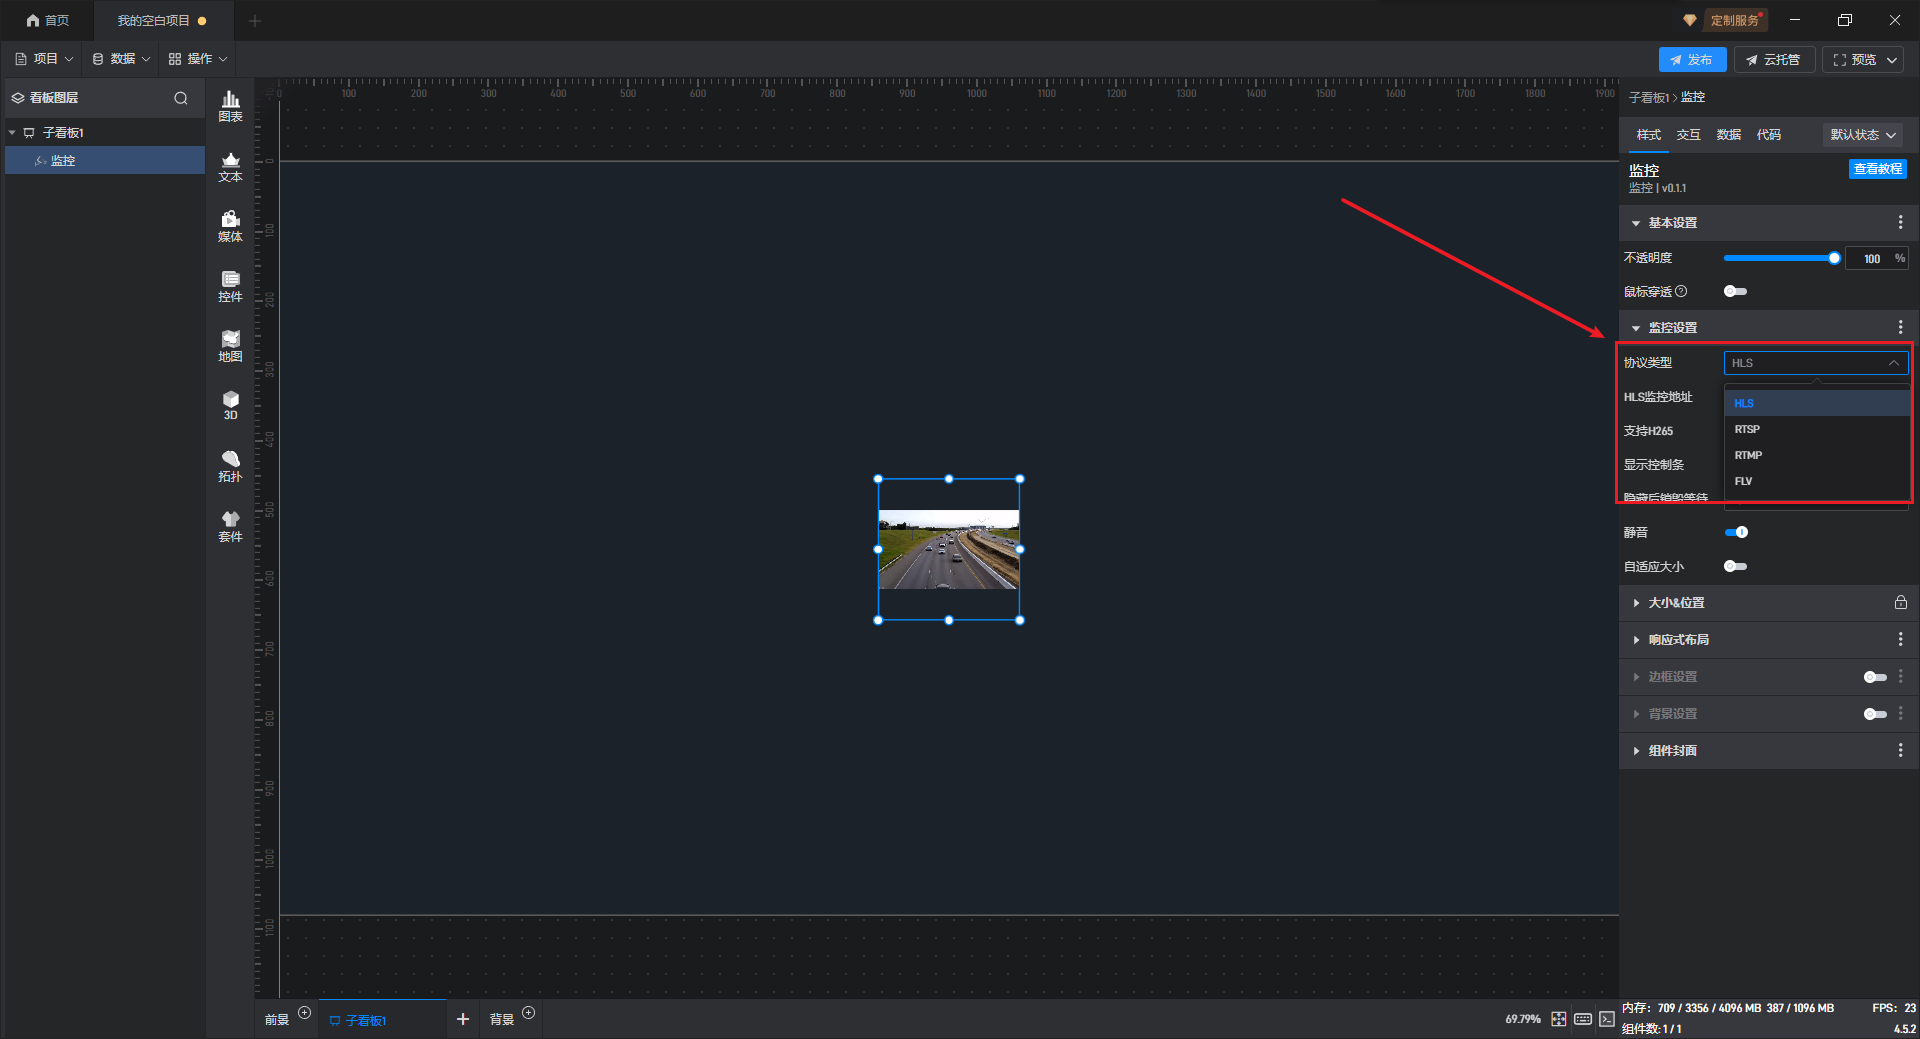The width and height of the screenshot is (1920, 1039).
Task: Open the 项目 menu
Action: click(44, 59)
